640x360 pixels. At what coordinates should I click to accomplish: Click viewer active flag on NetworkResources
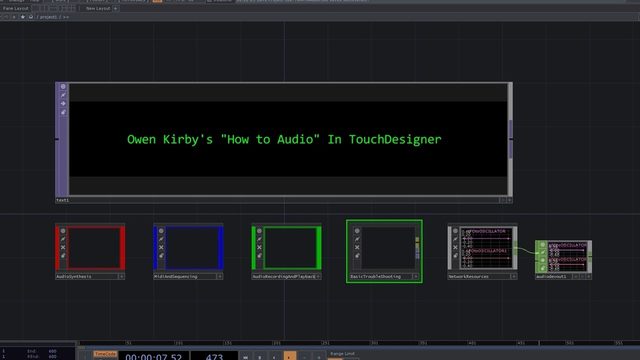(456, 231)
